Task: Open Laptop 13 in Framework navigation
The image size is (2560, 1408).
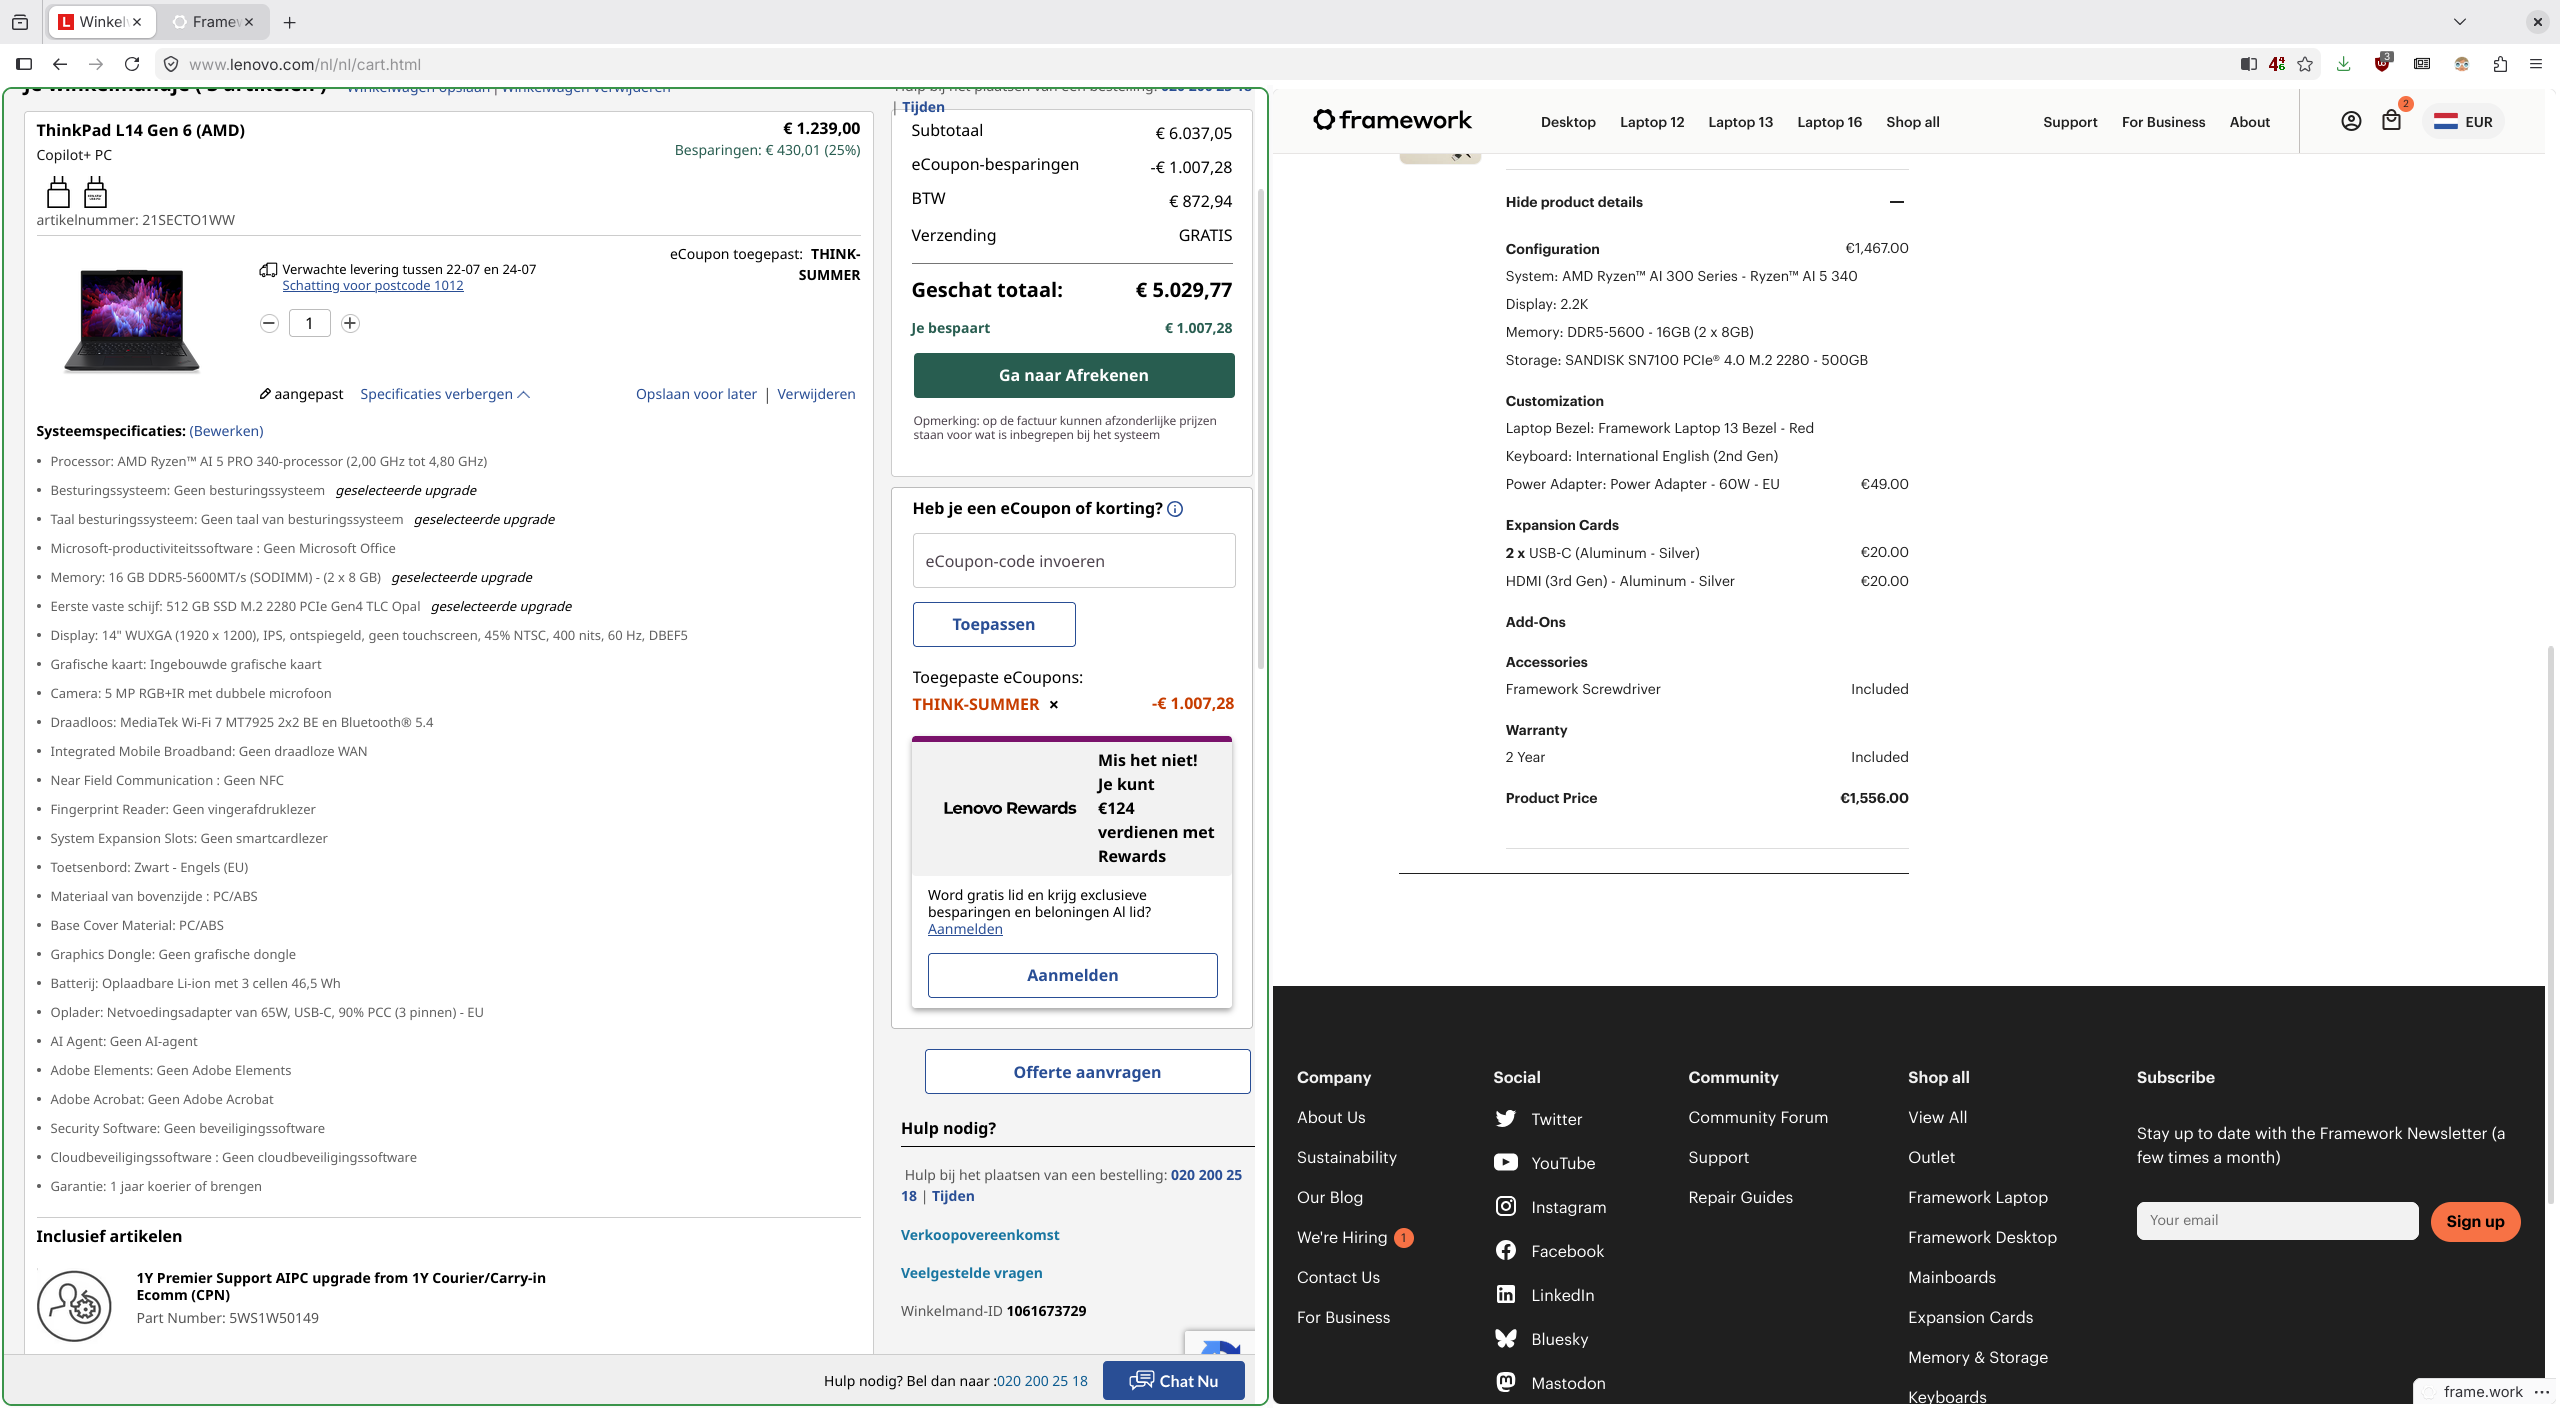Action: click(1740, 122)
